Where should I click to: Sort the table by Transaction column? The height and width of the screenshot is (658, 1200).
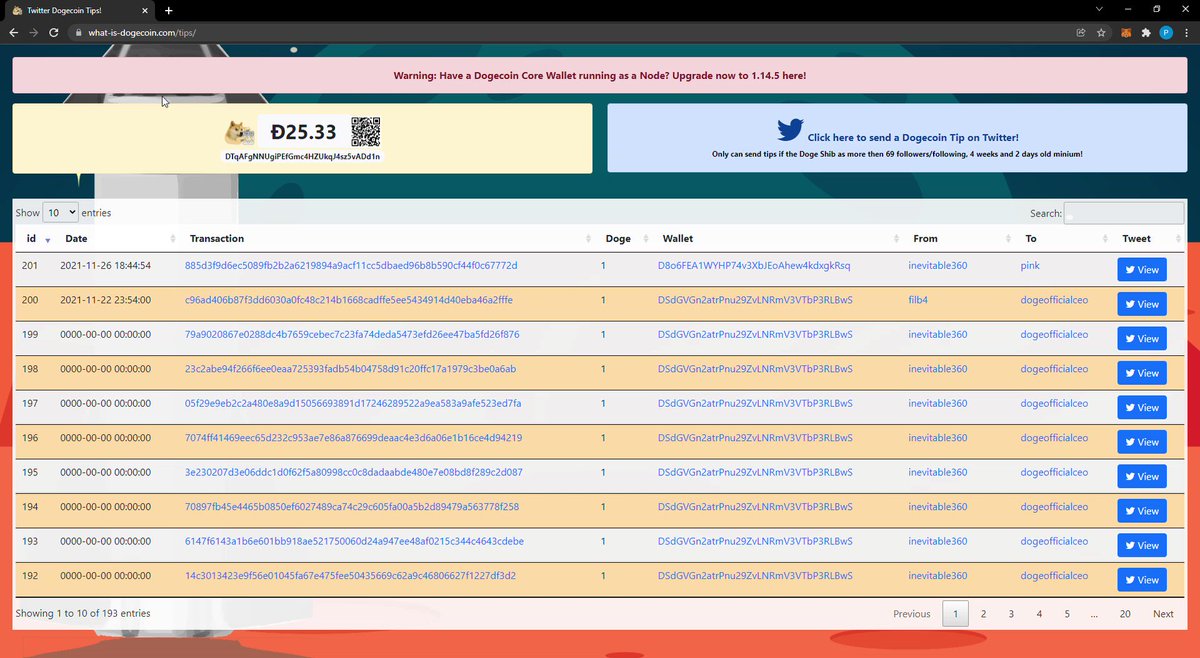387,239
